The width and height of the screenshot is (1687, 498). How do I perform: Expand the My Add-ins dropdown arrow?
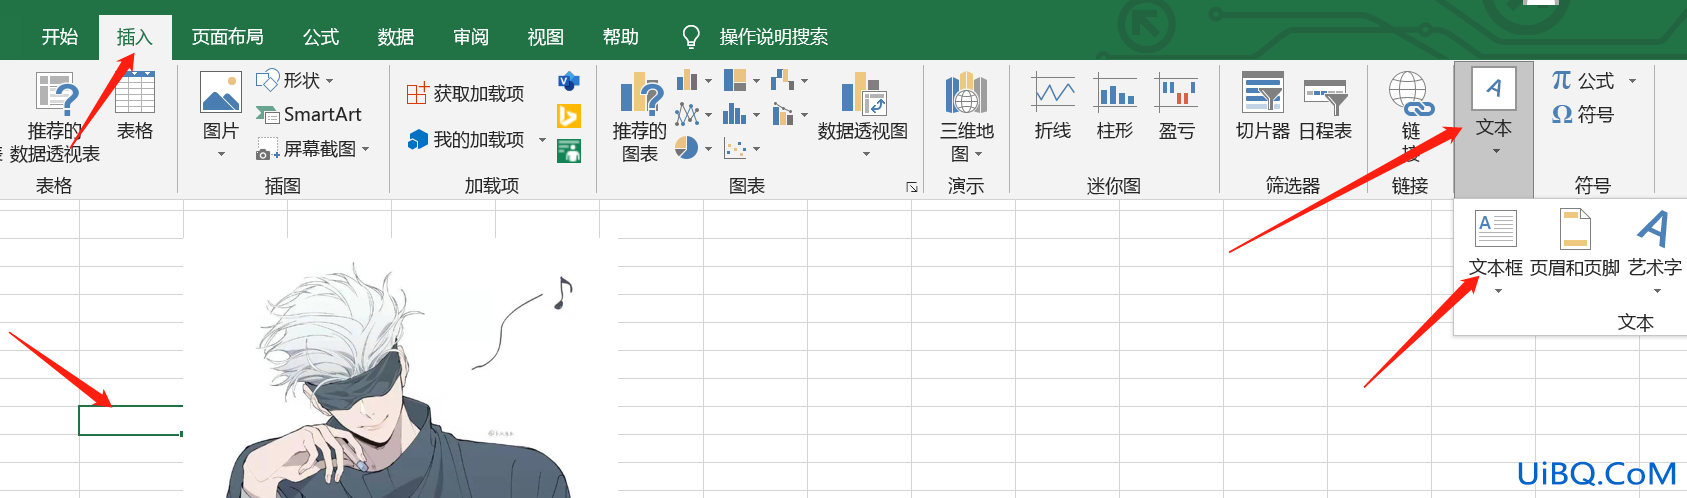tap(543, 140)
